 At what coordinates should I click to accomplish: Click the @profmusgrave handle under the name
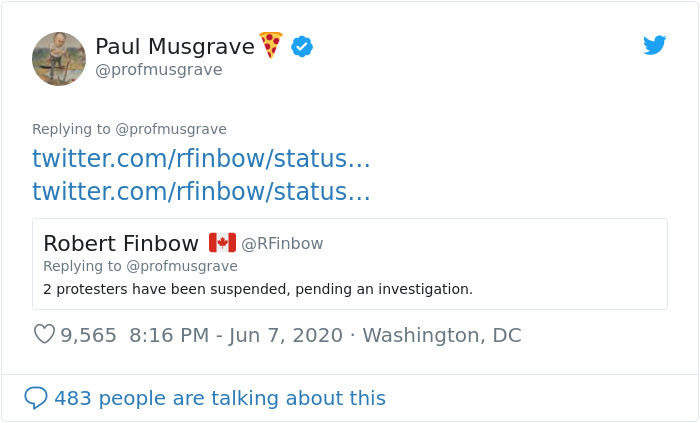click(158, 70)
